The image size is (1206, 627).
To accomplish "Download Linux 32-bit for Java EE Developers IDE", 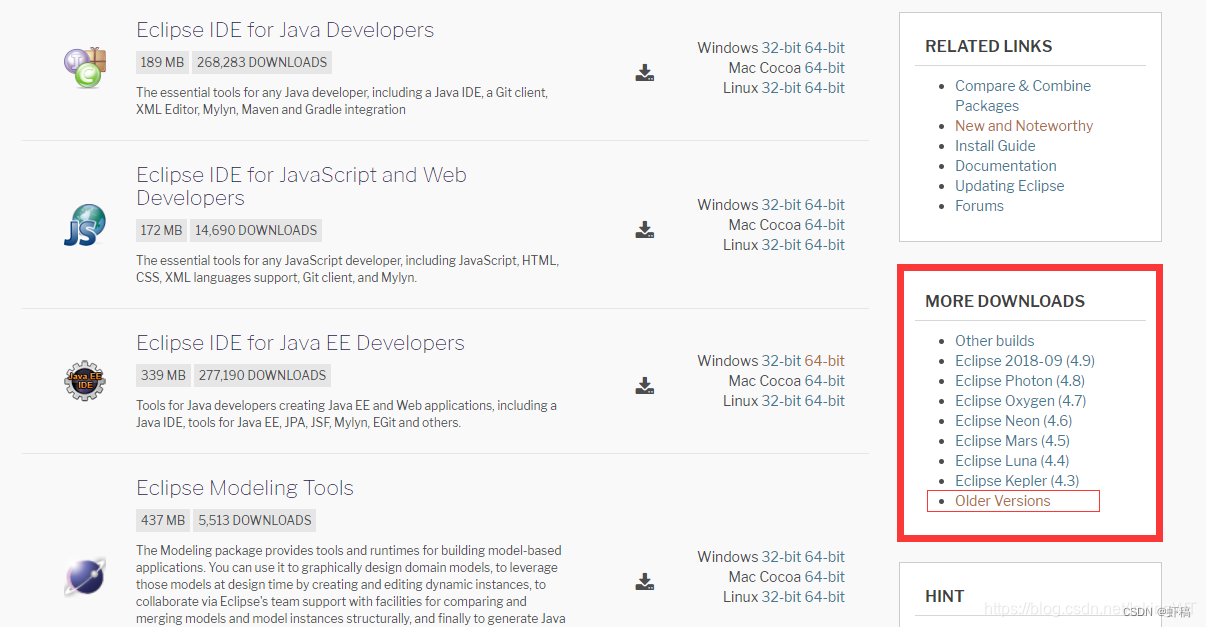I will coord(781,401).
